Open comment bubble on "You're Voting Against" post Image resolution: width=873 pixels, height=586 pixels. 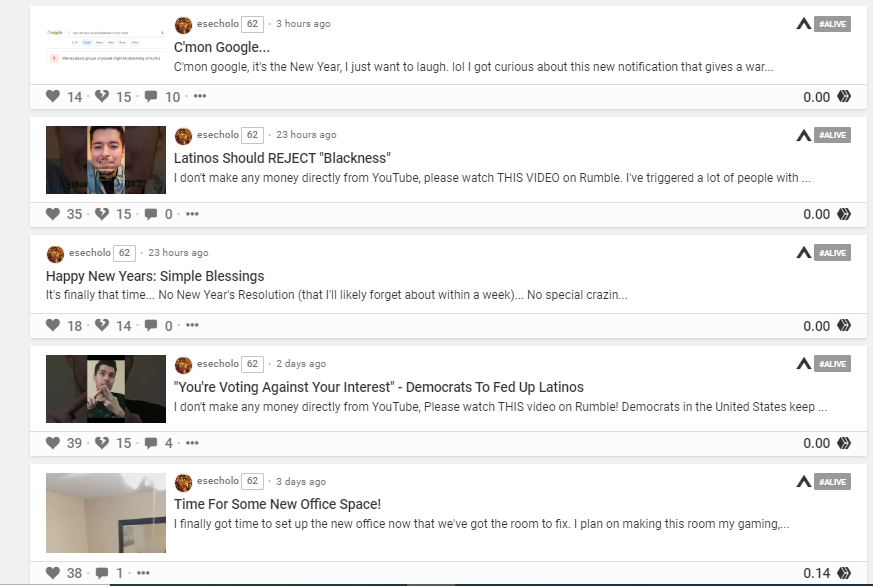tap(151, 443)
